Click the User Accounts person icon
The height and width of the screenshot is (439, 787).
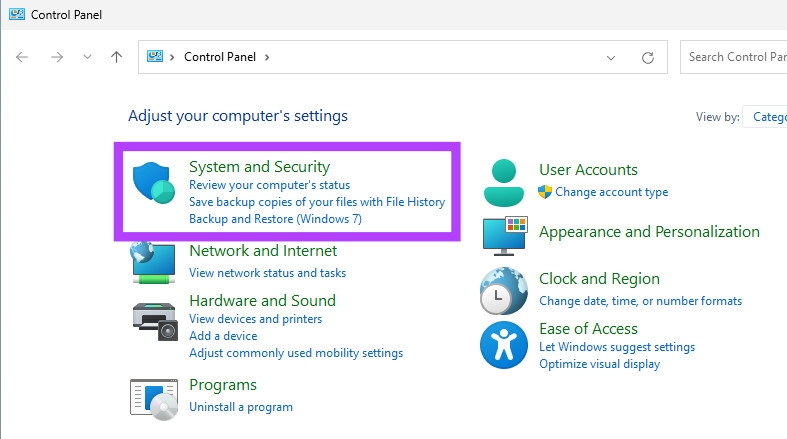tap(503, 183)
